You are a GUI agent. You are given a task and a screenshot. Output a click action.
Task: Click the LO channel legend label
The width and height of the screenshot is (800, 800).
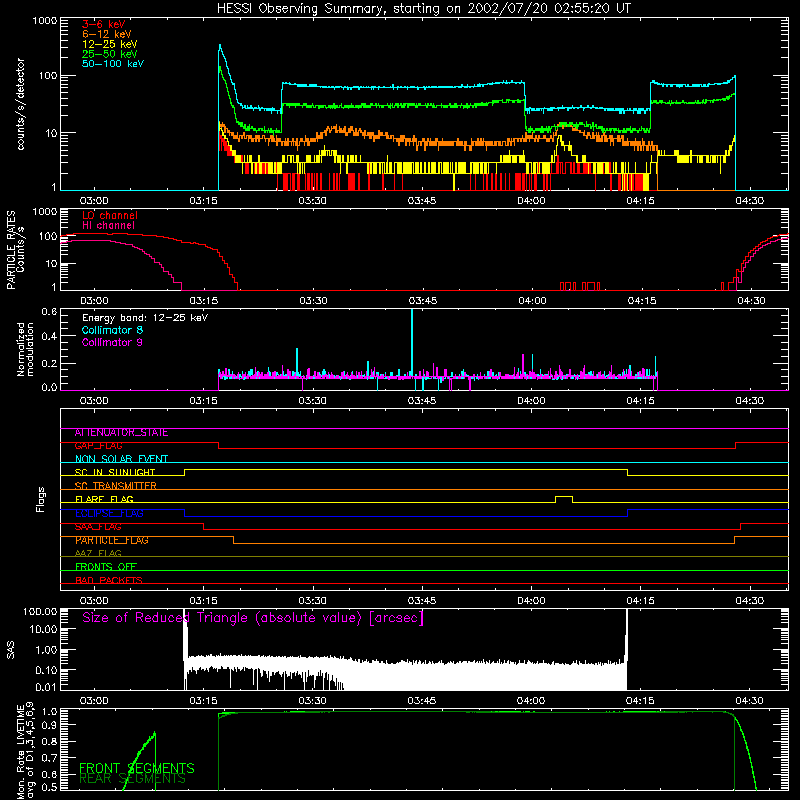110,215
